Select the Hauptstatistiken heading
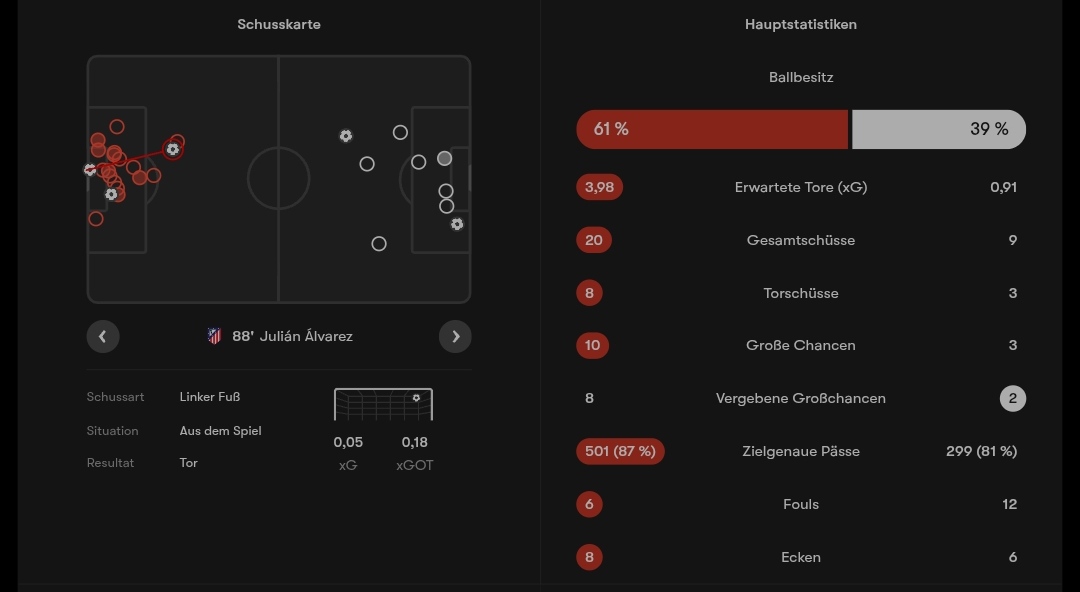The height and width of the screenshot is (592, 1080). (801, 24)
